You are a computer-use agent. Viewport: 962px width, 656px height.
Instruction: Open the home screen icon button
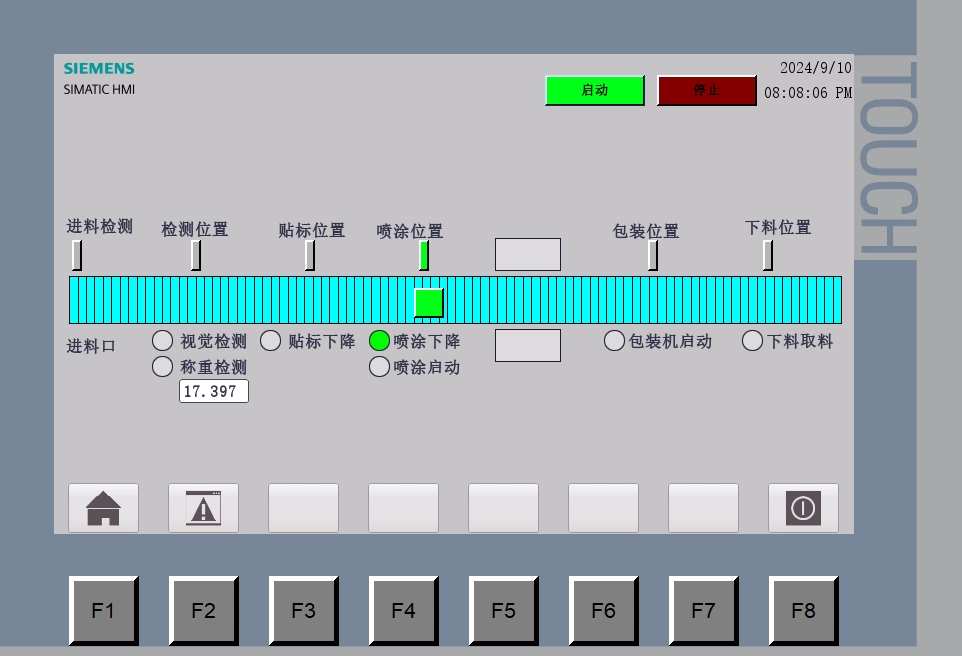tap(103, 508)
